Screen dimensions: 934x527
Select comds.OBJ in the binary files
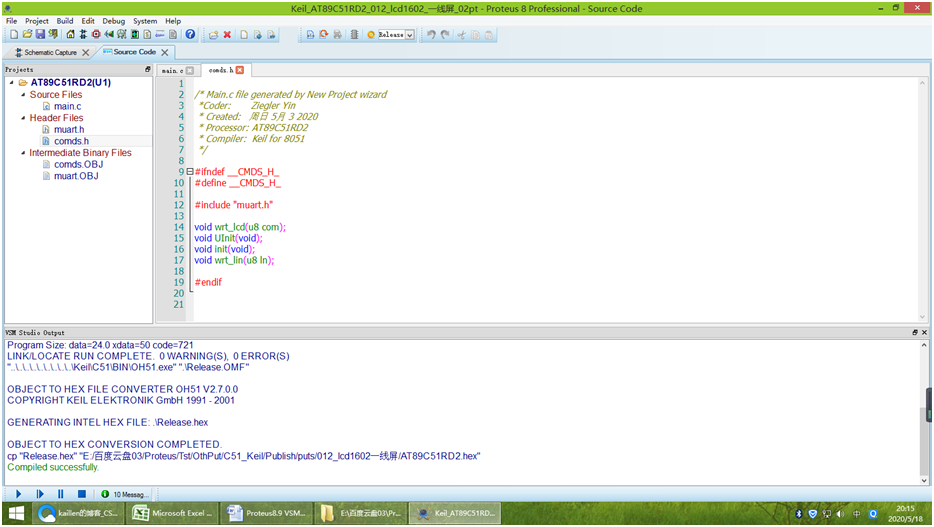point(78,164)
